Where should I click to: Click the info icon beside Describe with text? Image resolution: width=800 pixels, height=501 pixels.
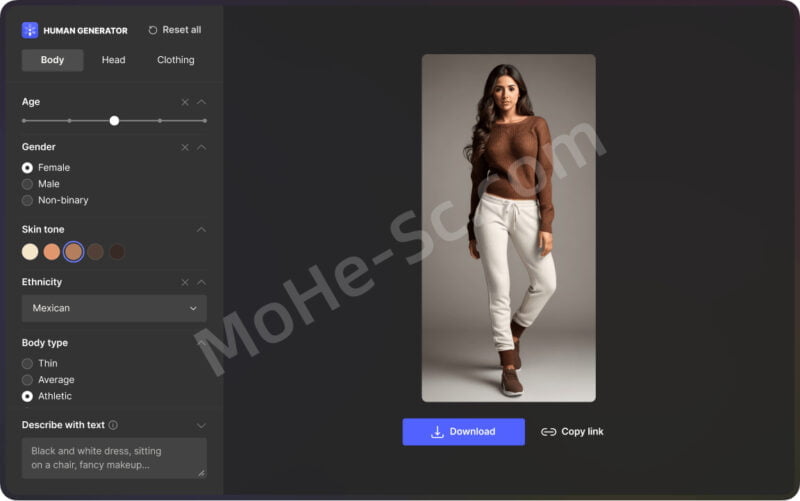[x=113, y=425]
